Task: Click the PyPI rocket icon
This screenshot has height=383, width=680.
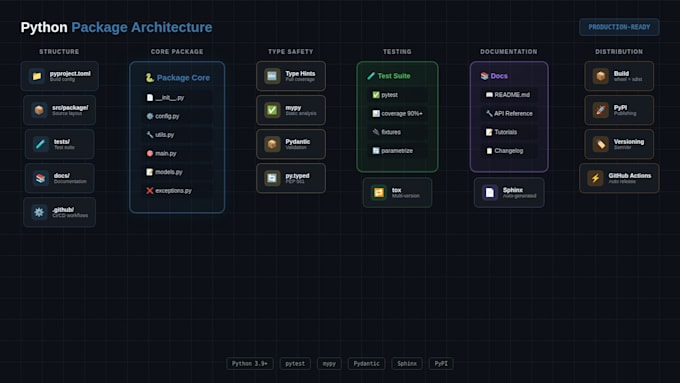Action: coord(601,110)
